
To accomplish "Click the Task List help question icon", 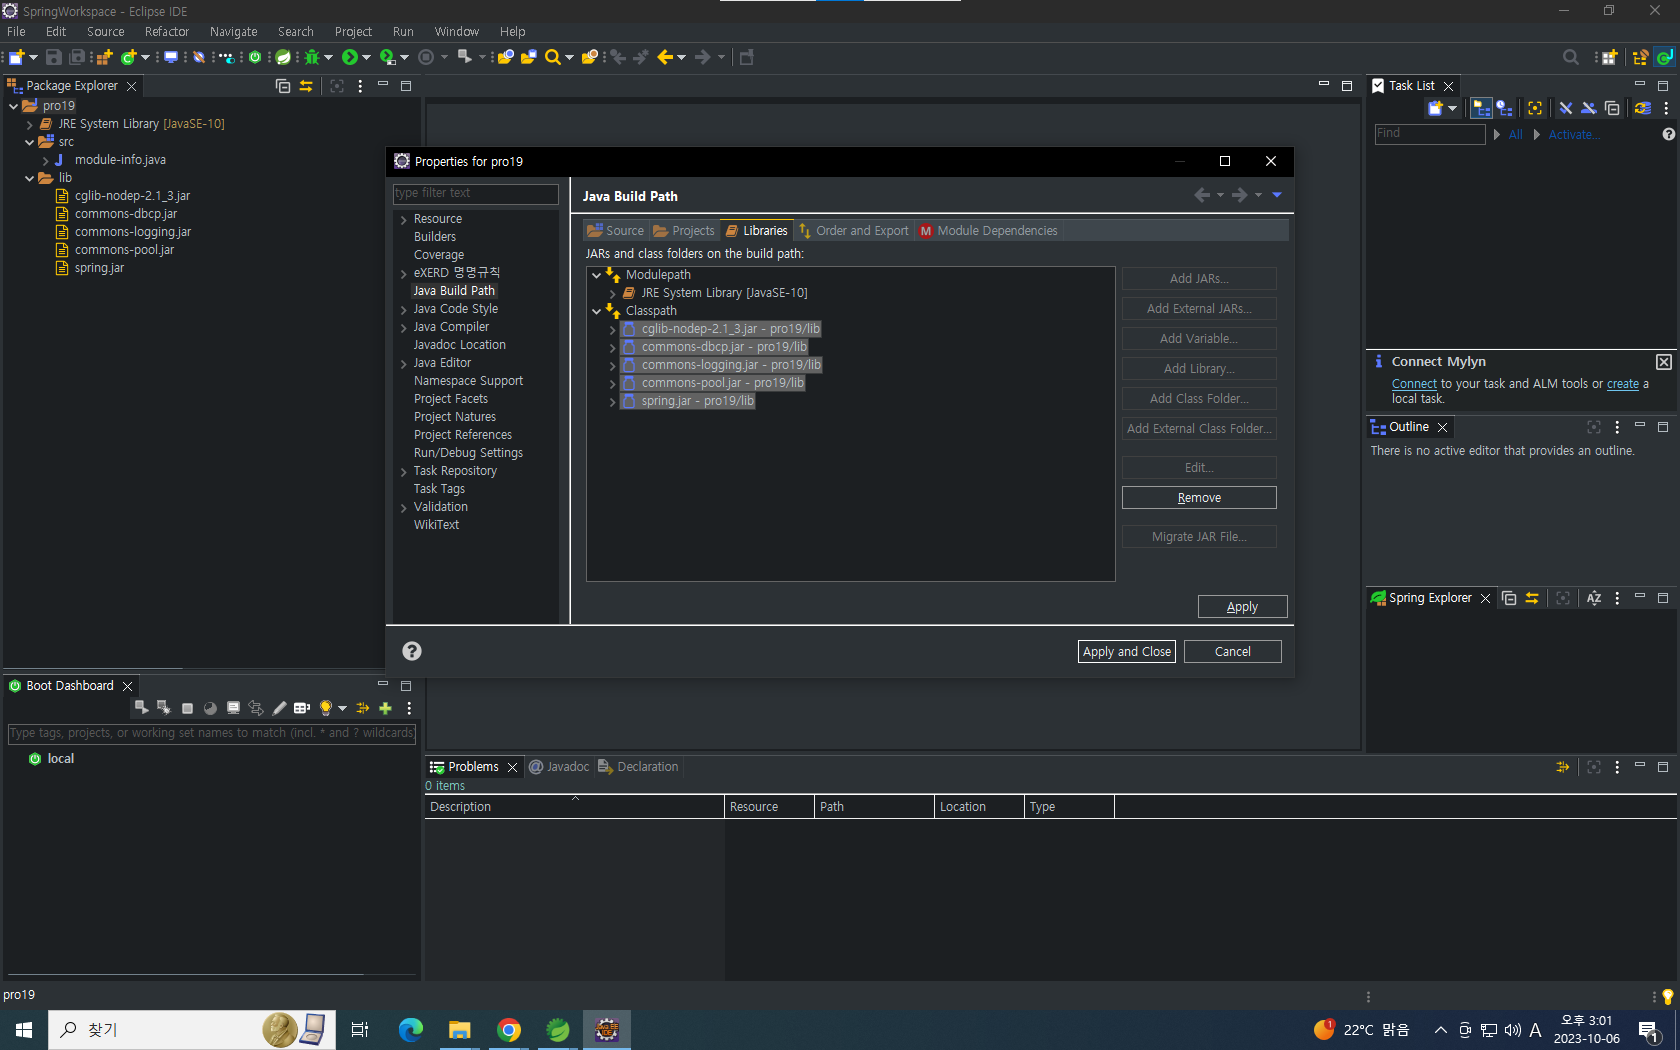I will (1668, 134).
